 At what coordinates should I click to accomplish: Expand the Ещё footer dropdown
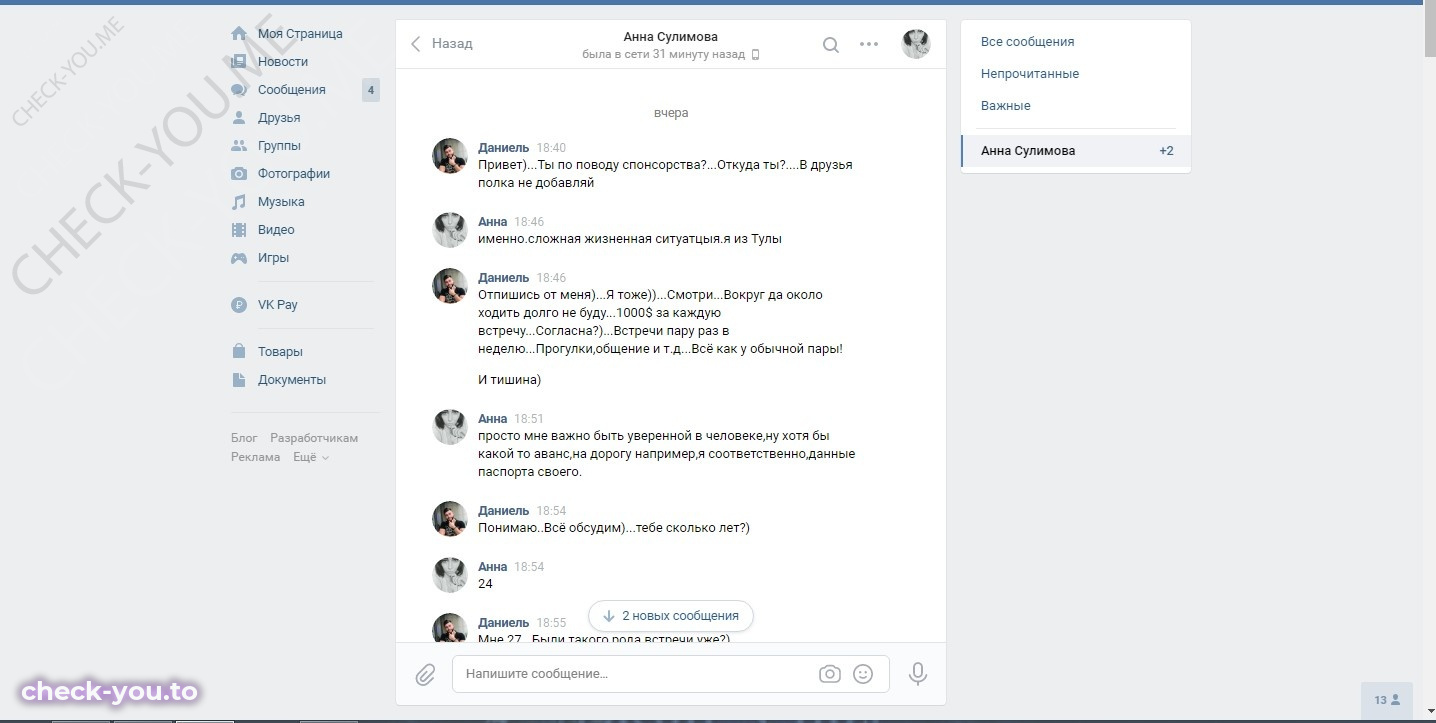click(x=311, y=457)
